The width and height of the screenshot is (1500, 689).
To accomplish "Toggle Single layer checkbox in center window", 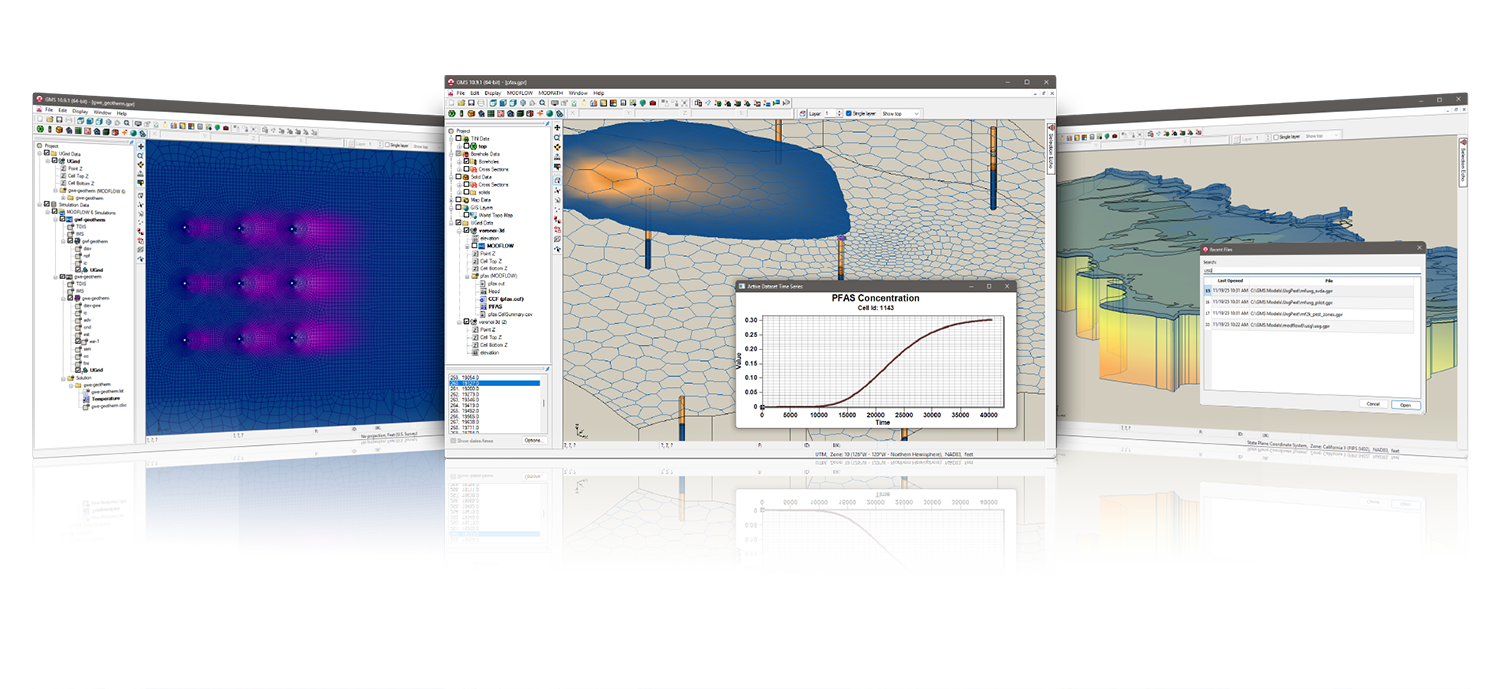I will 849,113.
